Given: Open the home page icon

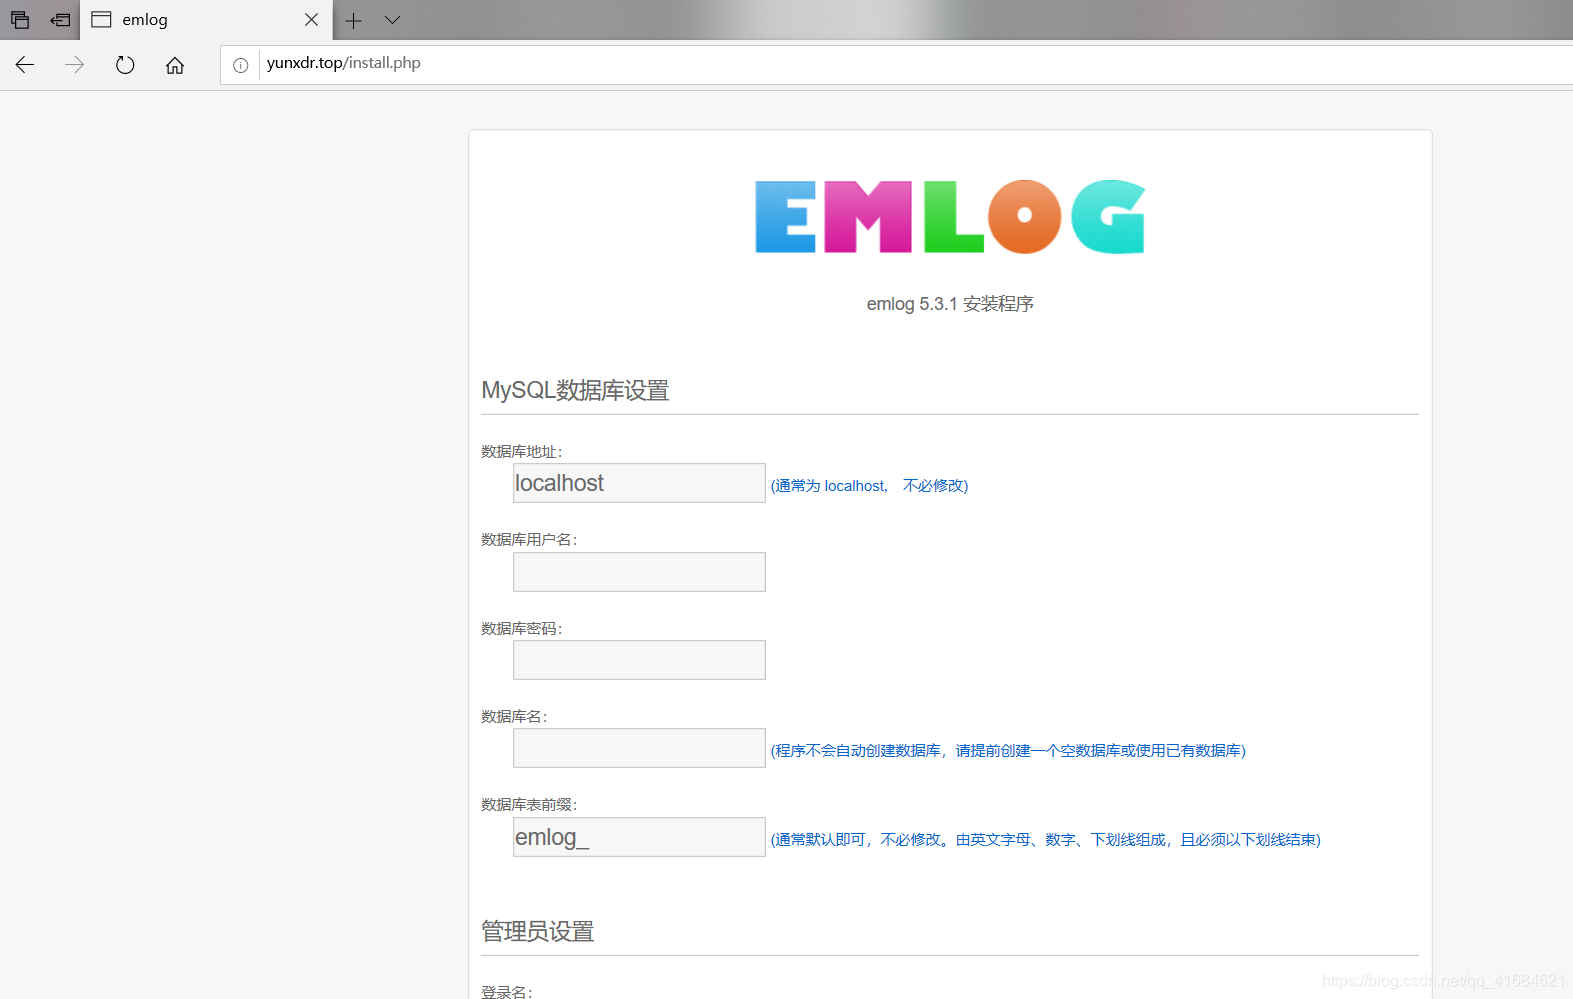Looking at the screenshot, I should point(175,65).
